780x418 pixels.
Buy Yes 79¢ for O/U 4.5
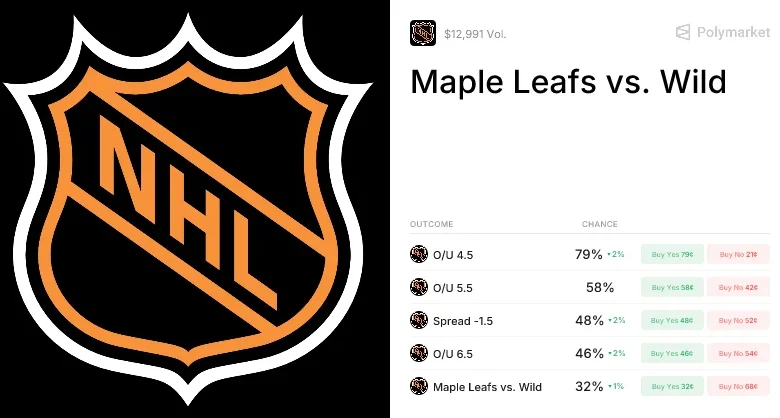pos(672,254)
